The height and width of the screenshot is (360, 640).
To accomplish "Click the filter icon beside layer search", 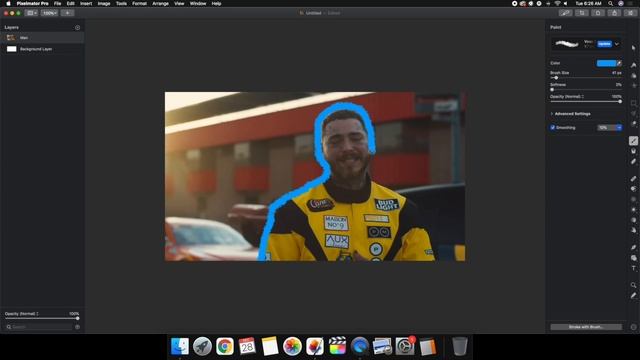I will pyautogui.click(x=78, y=327).
